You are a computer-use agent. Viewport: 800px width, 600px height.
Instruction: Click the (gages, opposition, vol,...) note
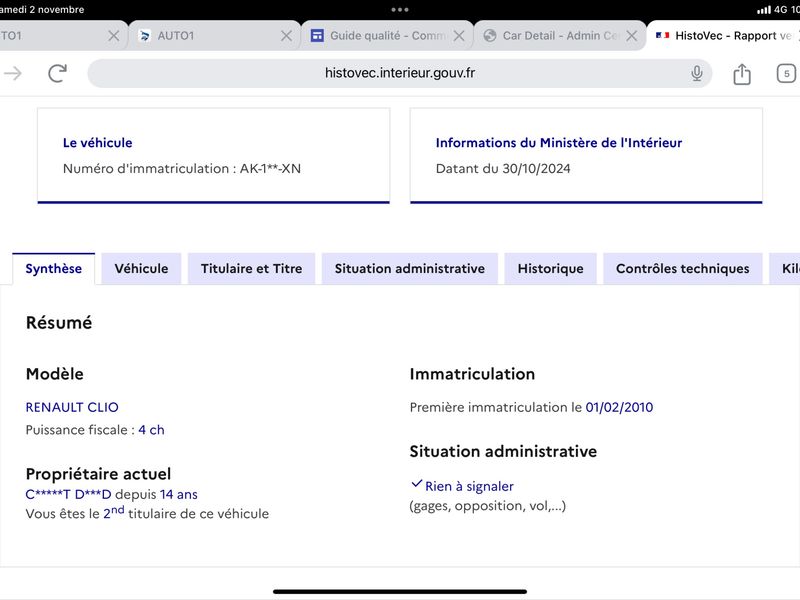click(x=488, y=506)
